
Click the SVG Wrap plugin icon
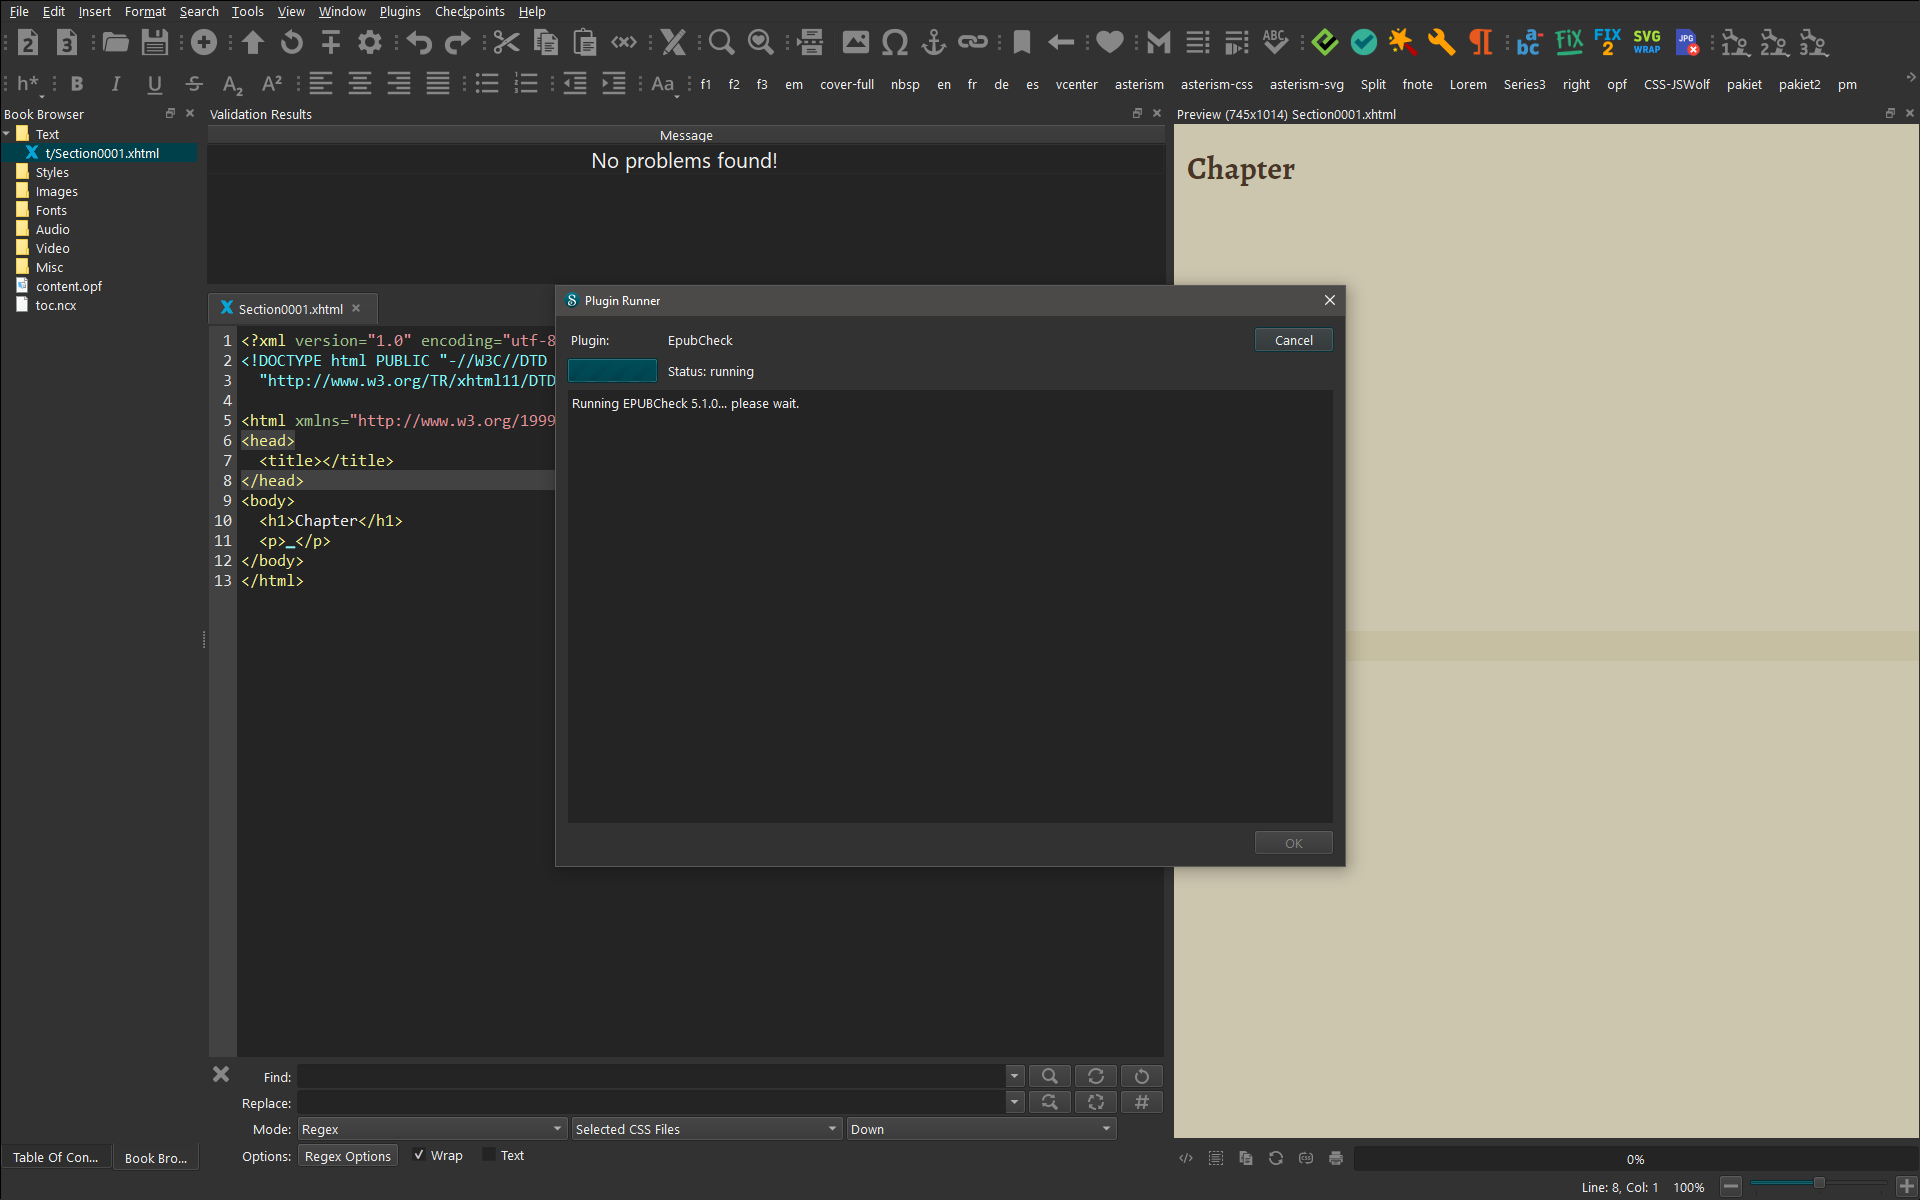point(1646,42)
